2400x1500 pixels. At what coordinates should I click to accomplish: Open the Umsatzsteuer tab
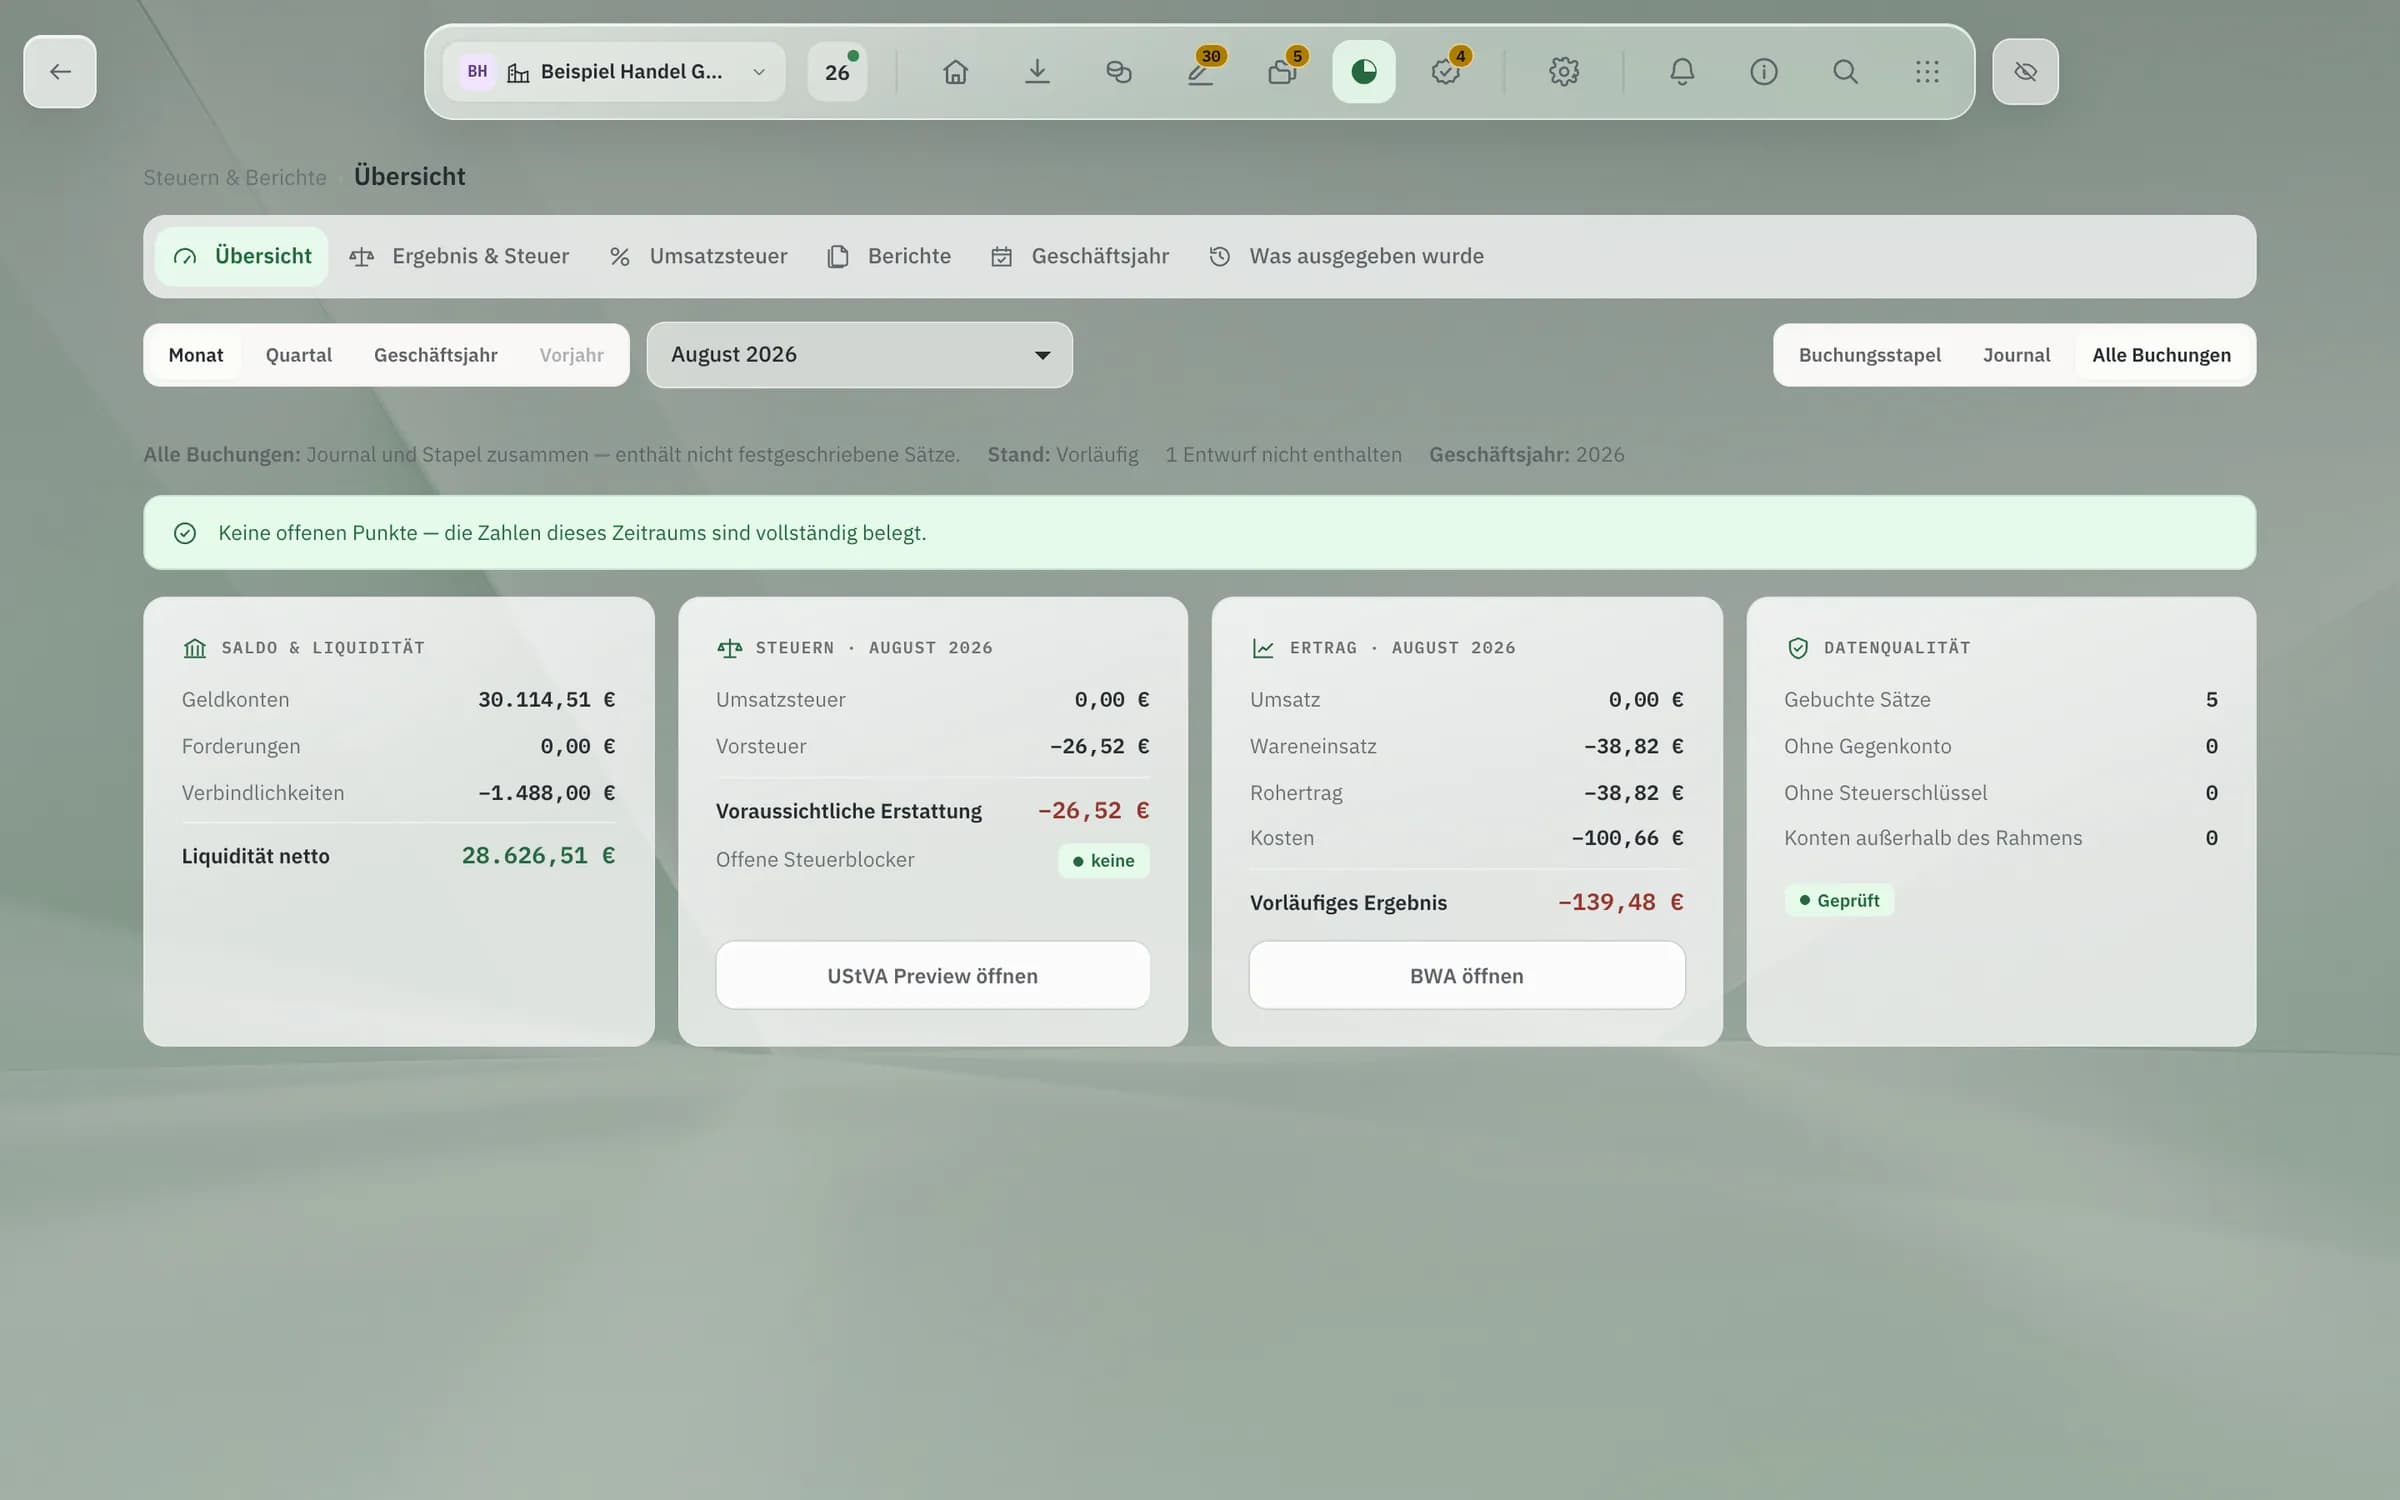699,256
